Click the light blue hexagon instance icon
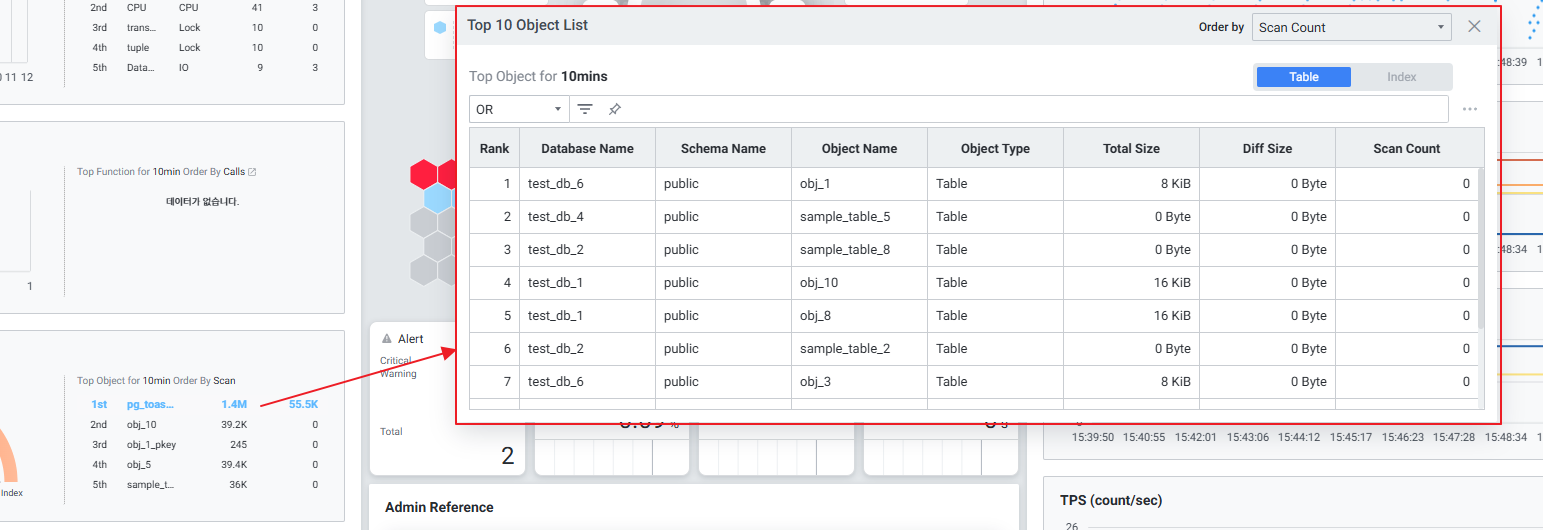Viewport: 1543px width, 530px height. pyautogui.click(x=437, y=198)
